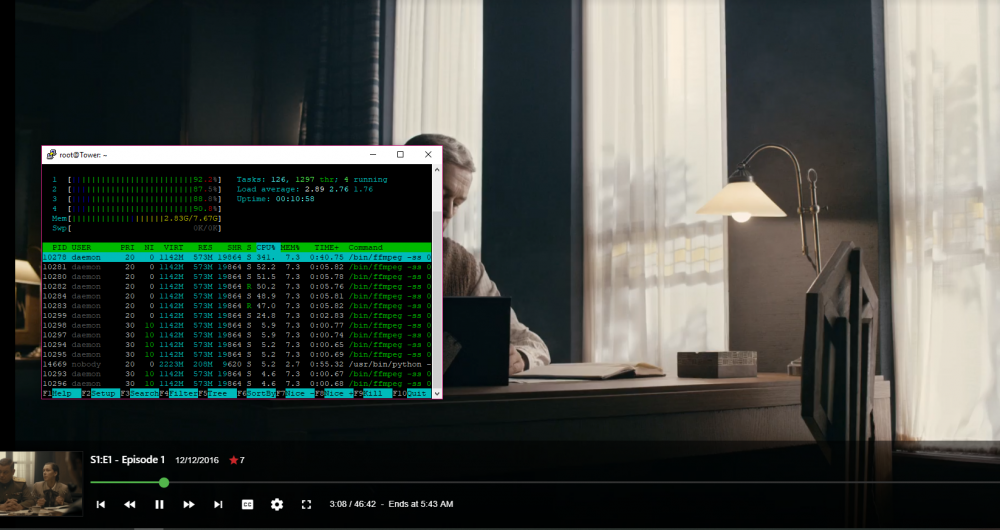Image resolution: width=1000 pixels, height=530 pixels.
Task: Select process row with PID 10295
Action: [237, 355]
